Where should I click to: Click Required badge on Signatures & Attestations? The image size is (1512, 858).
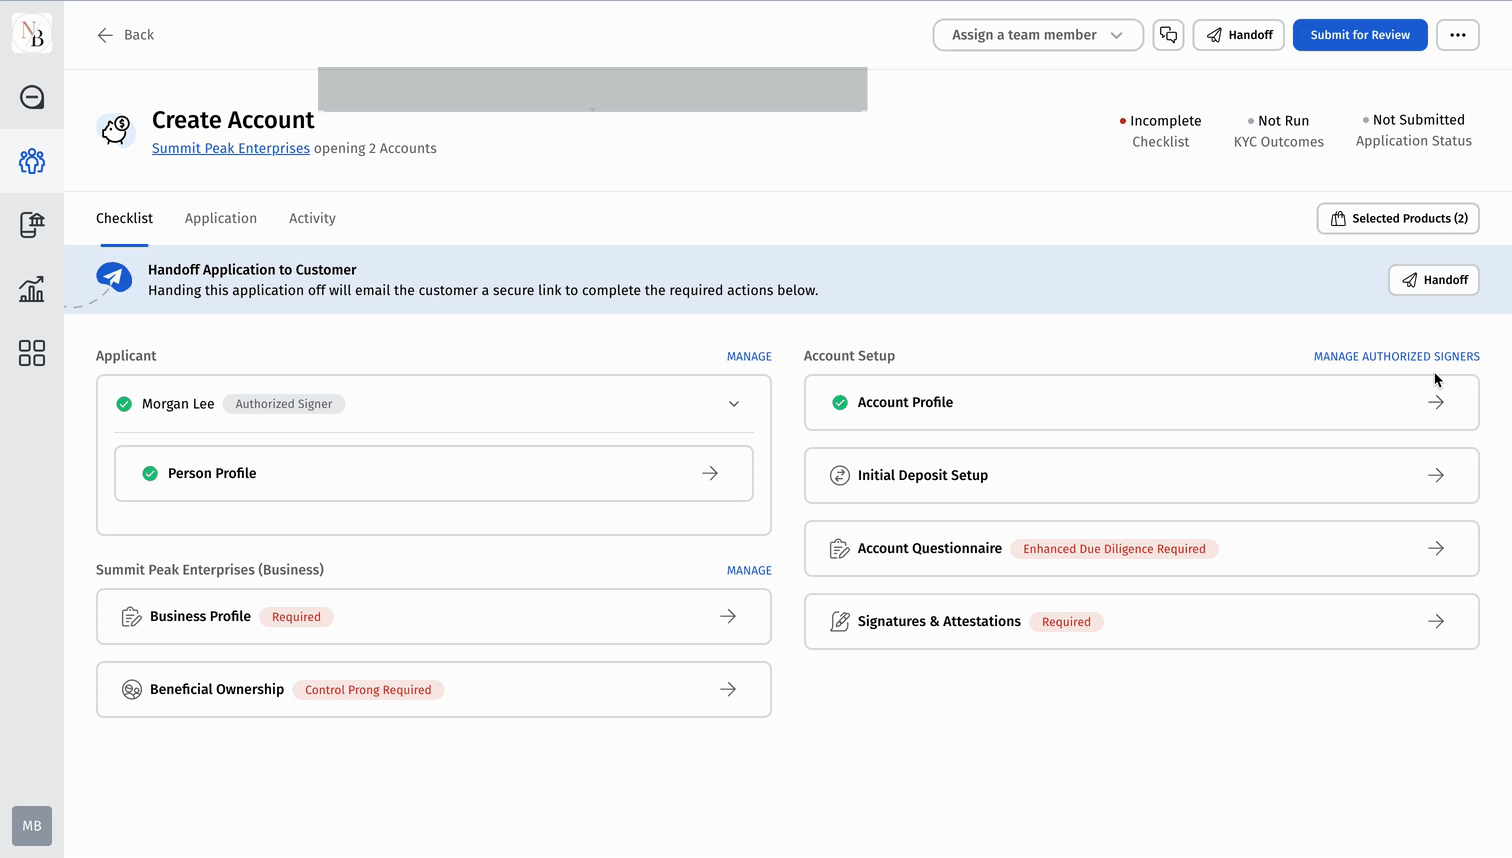(1066, 622)
